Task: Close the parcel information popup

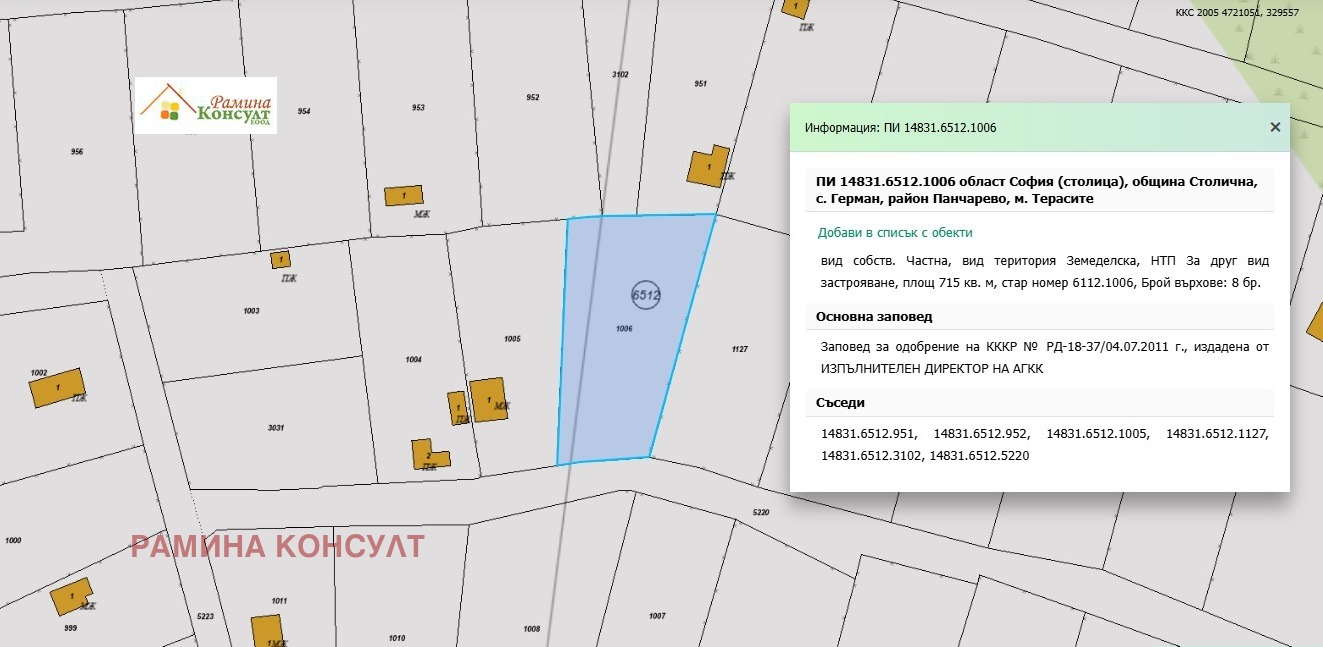Action: pos(1275,127)
